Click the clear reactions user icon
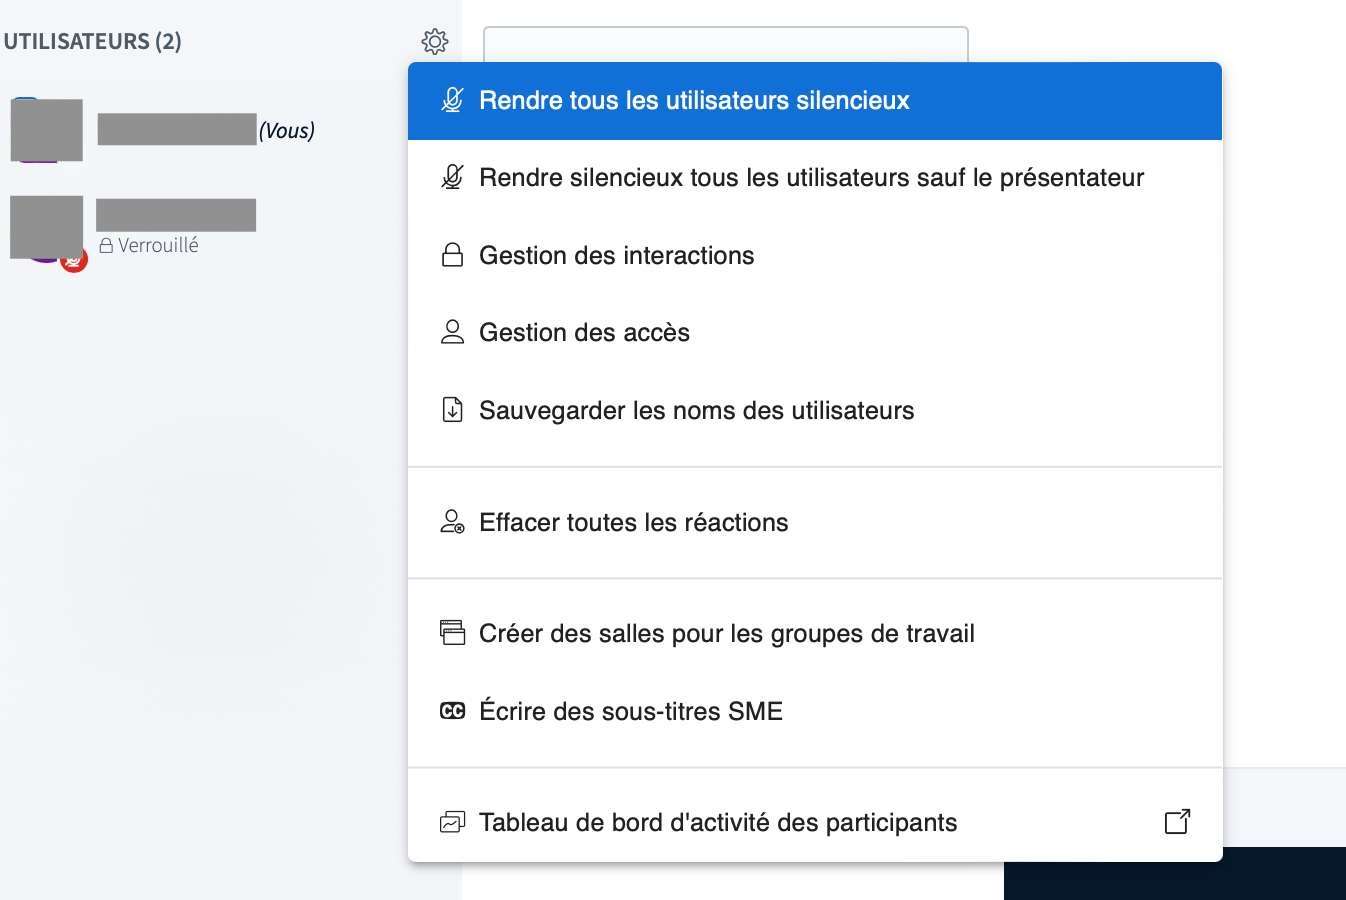Viewport: 1346px width, 900px height. 452,522
